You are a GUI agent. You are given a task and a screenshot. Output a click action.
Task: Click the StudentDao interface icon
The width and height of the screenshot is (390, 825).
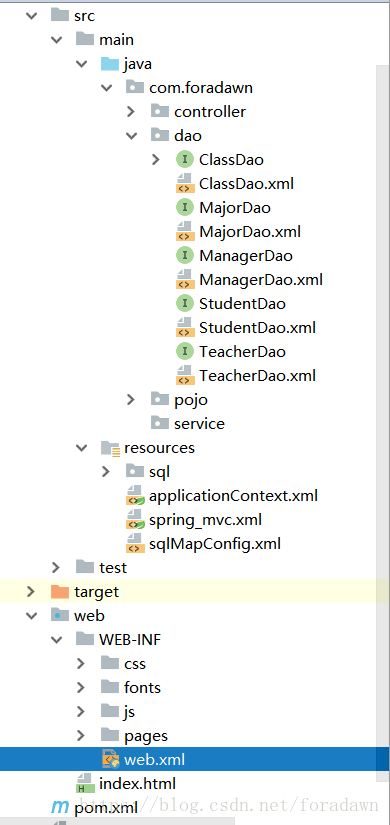(185, 304)
